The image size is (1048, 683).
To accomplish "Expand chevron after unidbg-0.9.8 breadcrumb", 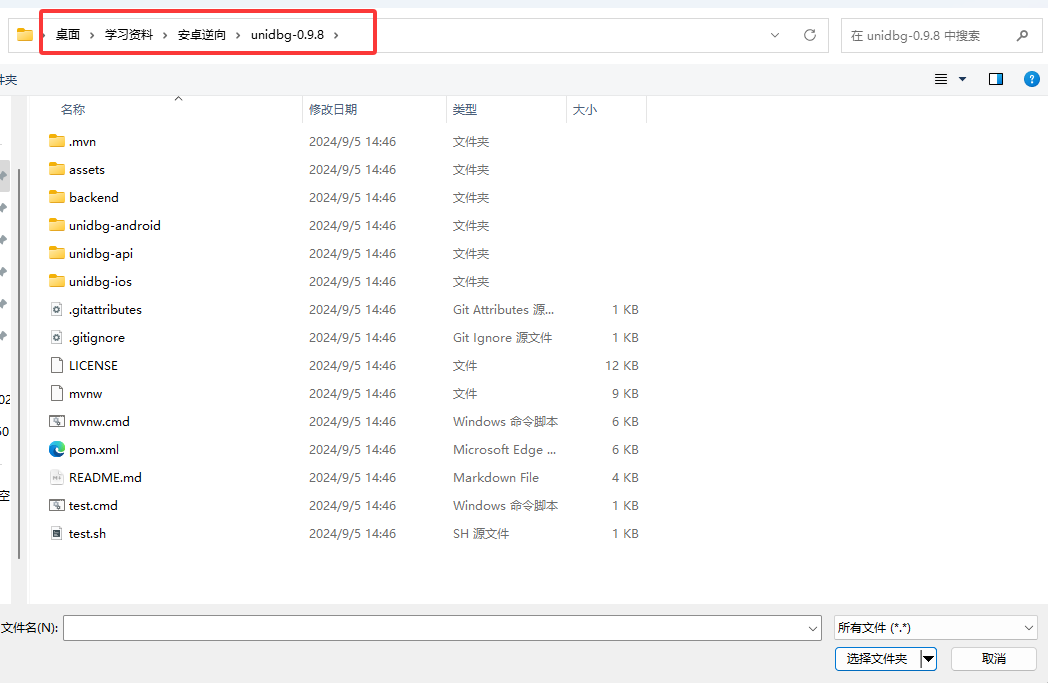I will pos(336,35).
